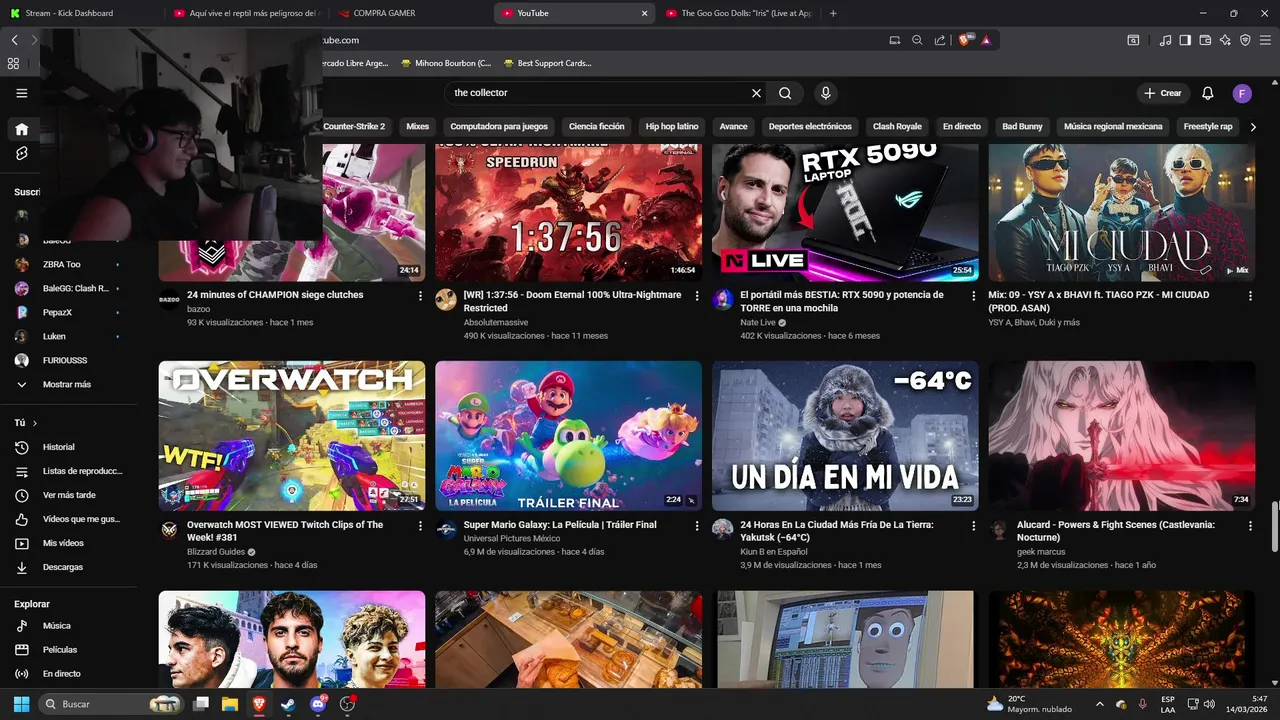The image size is (1280, 720).
Task: Show more filter chips with right arrow
Action: [x=1253, y=127]
